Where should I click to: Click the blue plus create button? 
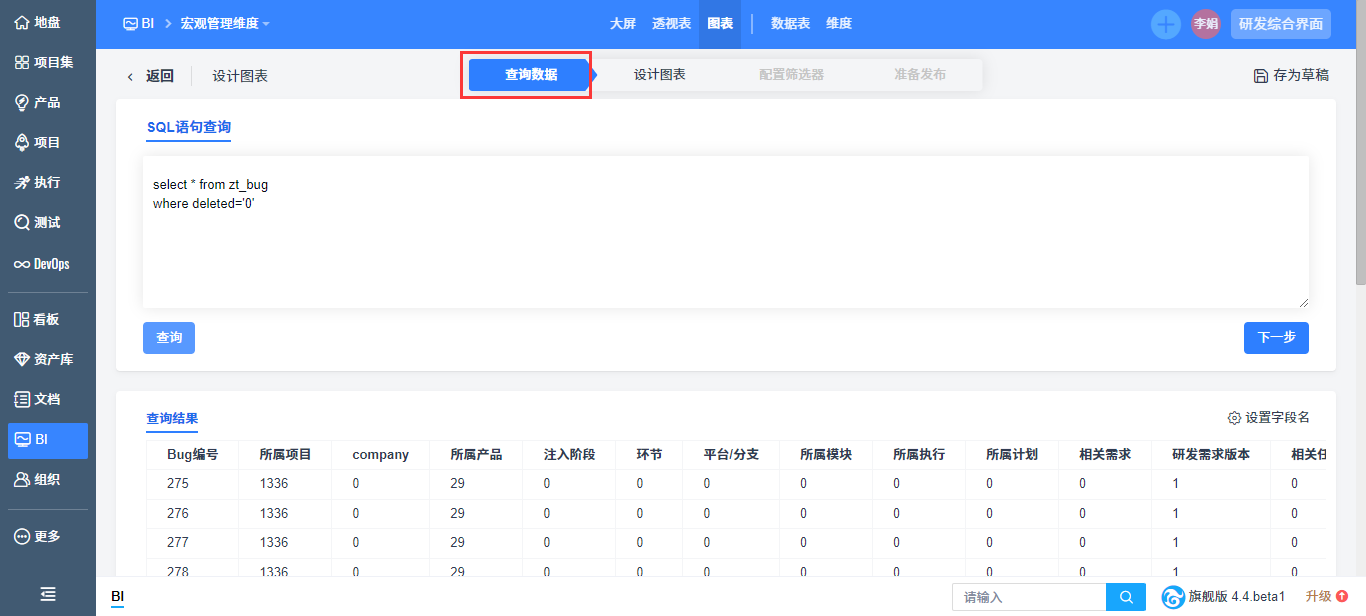point(1165,24)
